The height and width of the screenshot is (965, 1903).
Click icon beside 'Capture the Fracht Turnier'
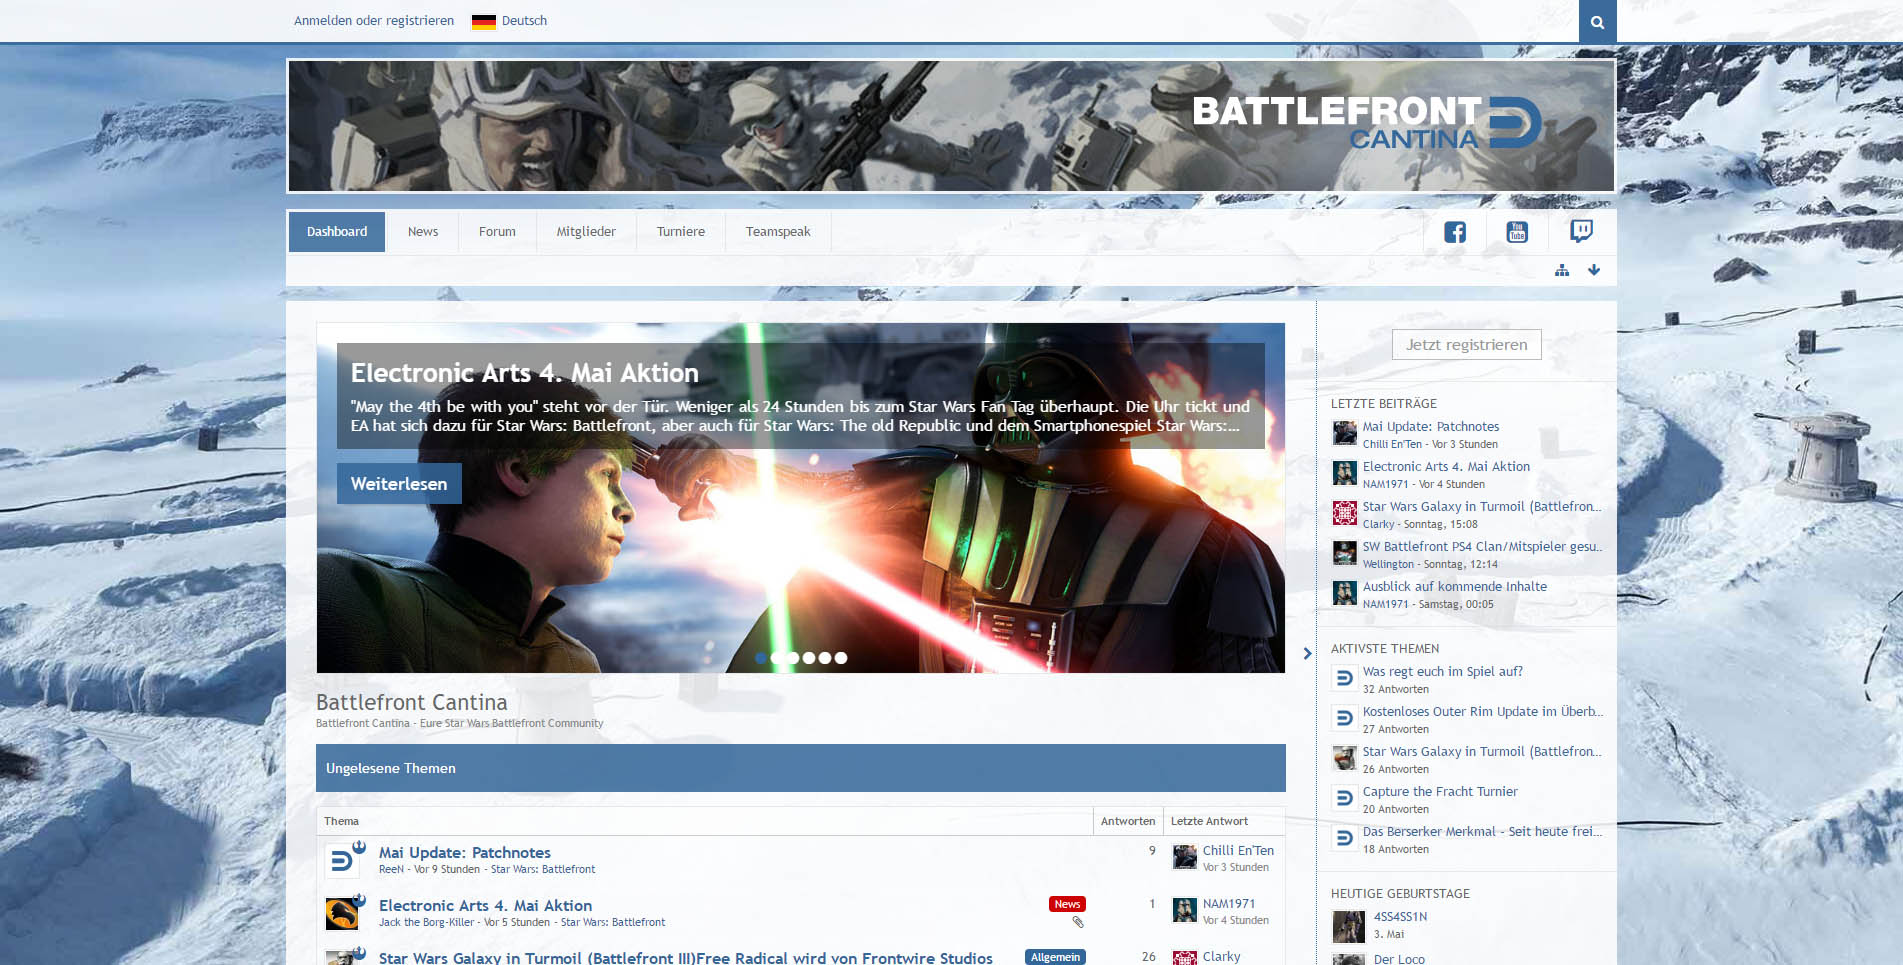tap(1345, 798)
